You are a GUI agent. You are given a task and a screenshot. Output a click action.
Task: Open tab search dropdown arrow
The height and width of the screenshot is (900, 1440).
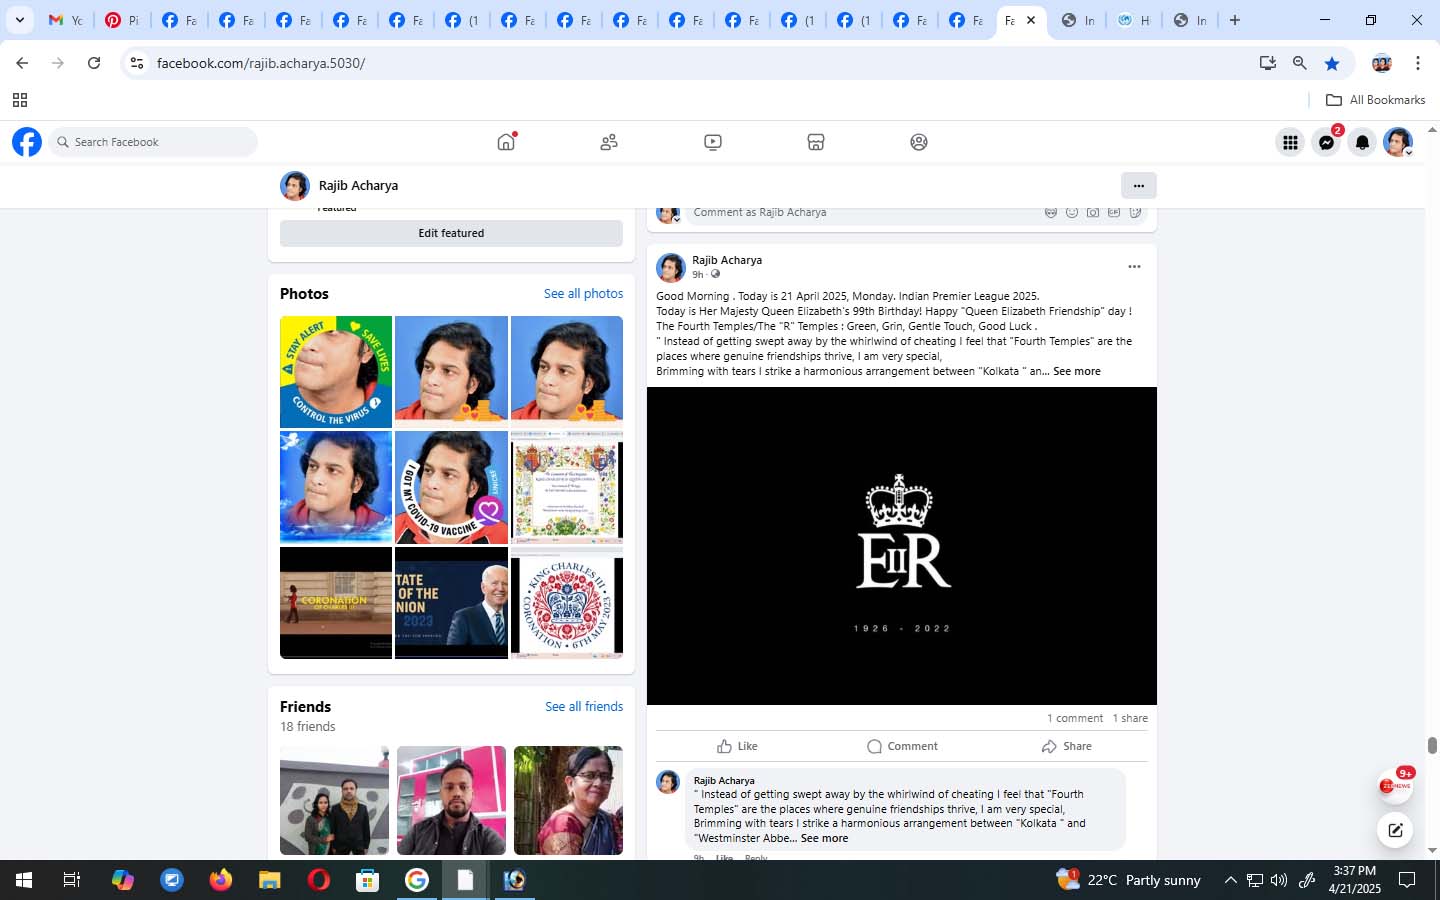tap(20, 20)
